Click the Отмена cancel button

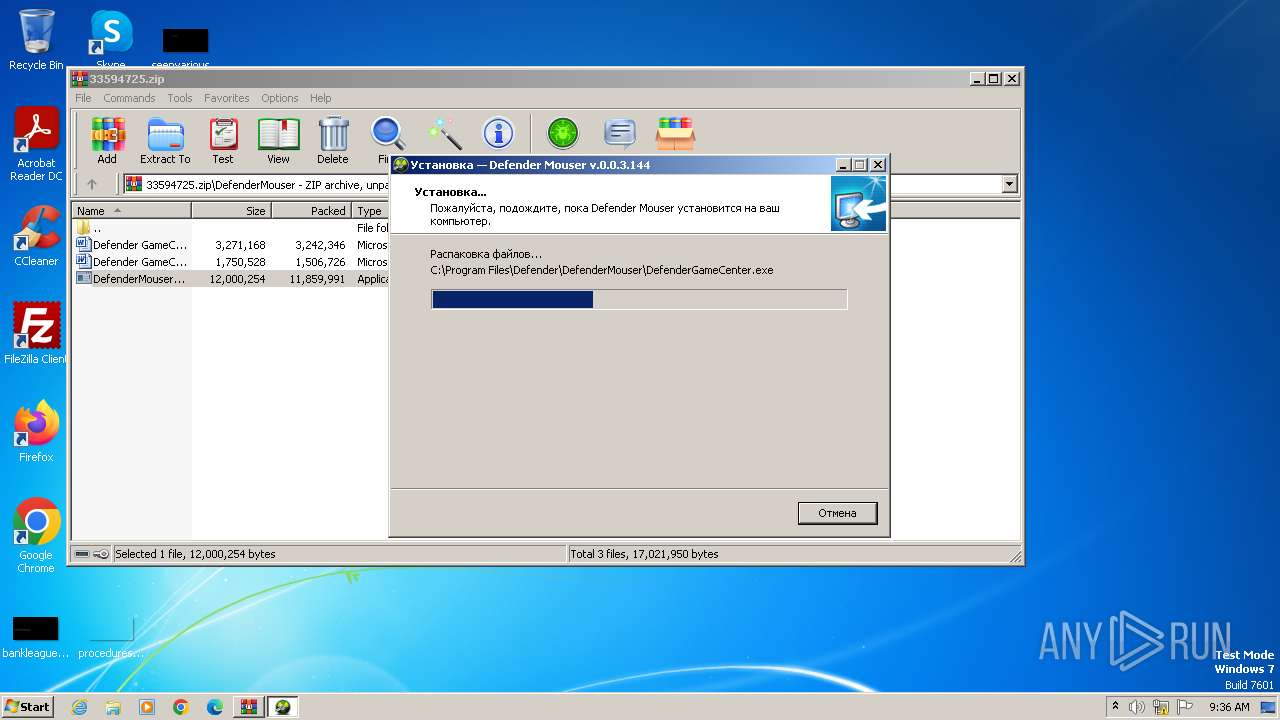[838, 513]
